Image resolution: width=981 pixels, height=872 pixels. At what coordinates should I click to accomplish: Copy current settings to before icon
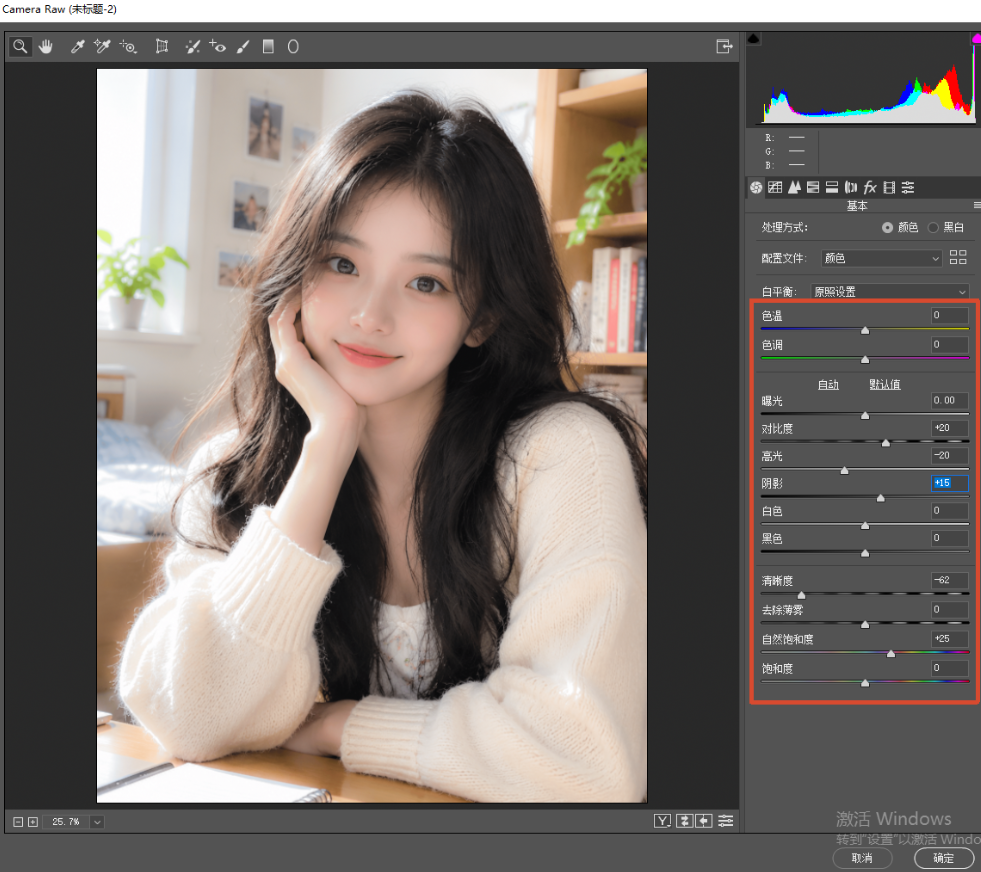click(x=704, y=821)
